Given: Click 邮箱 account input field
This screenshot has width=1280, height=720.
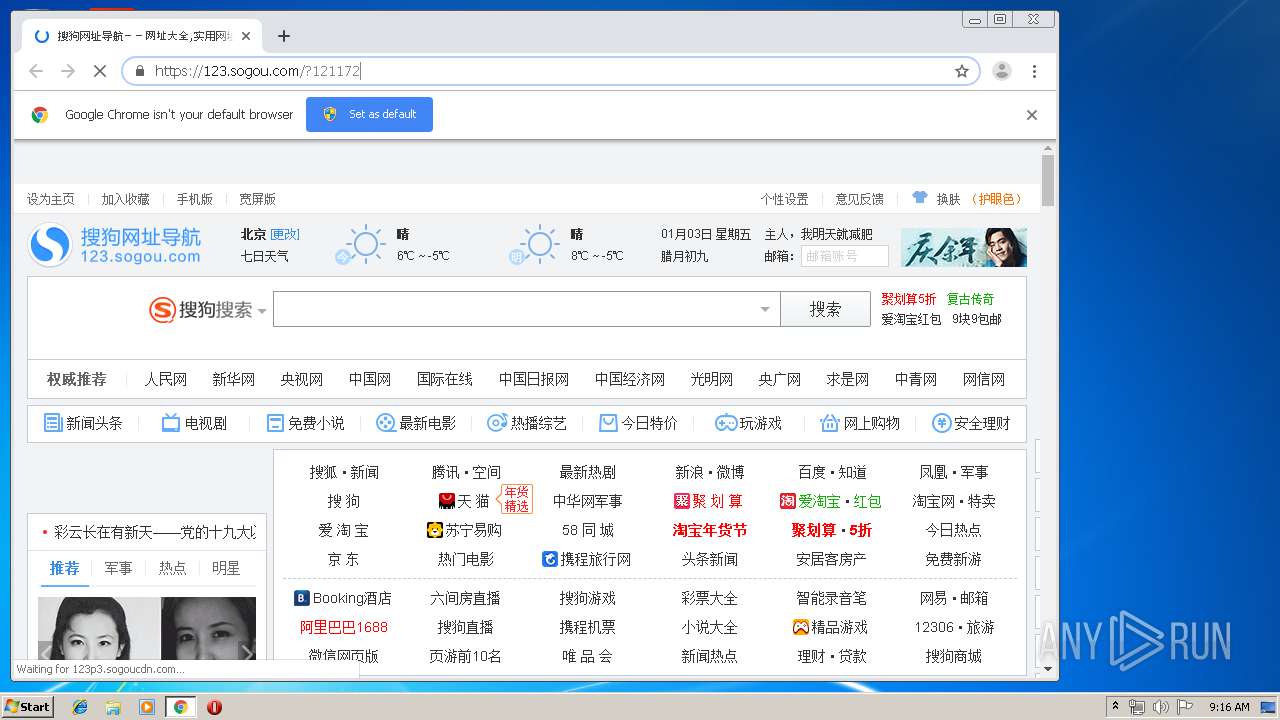Looking at the screenshot, I should (x=844, y=256).
